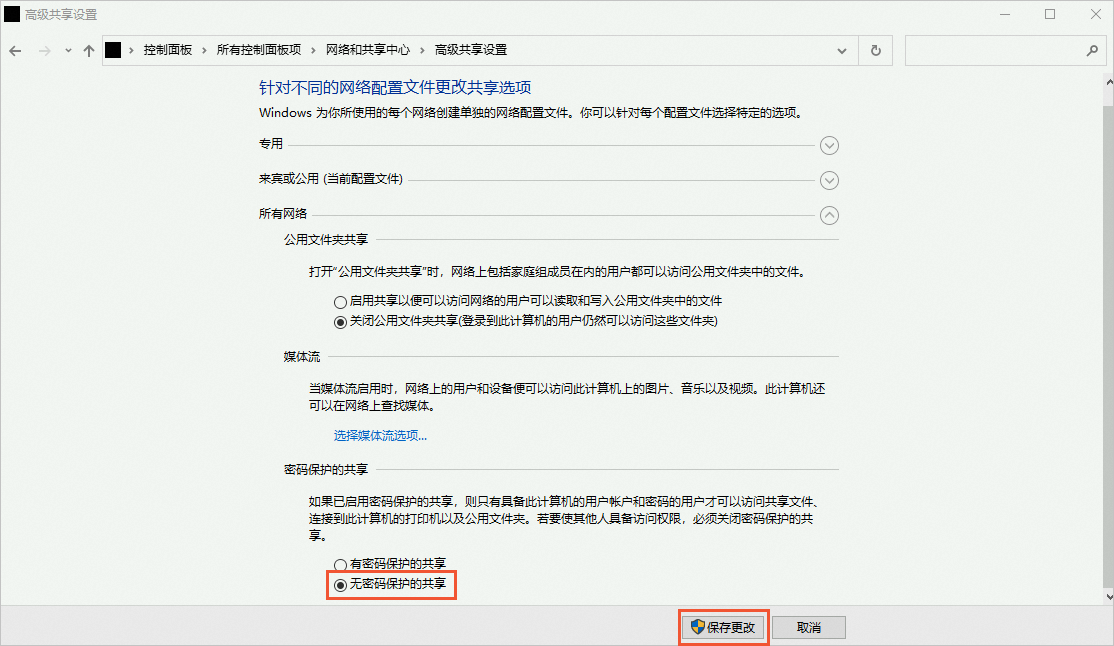Maximize the 高级共享设置 window
Image resolution: width=1114 pixels, height=646 pixels.
[x=1050, y=14]
